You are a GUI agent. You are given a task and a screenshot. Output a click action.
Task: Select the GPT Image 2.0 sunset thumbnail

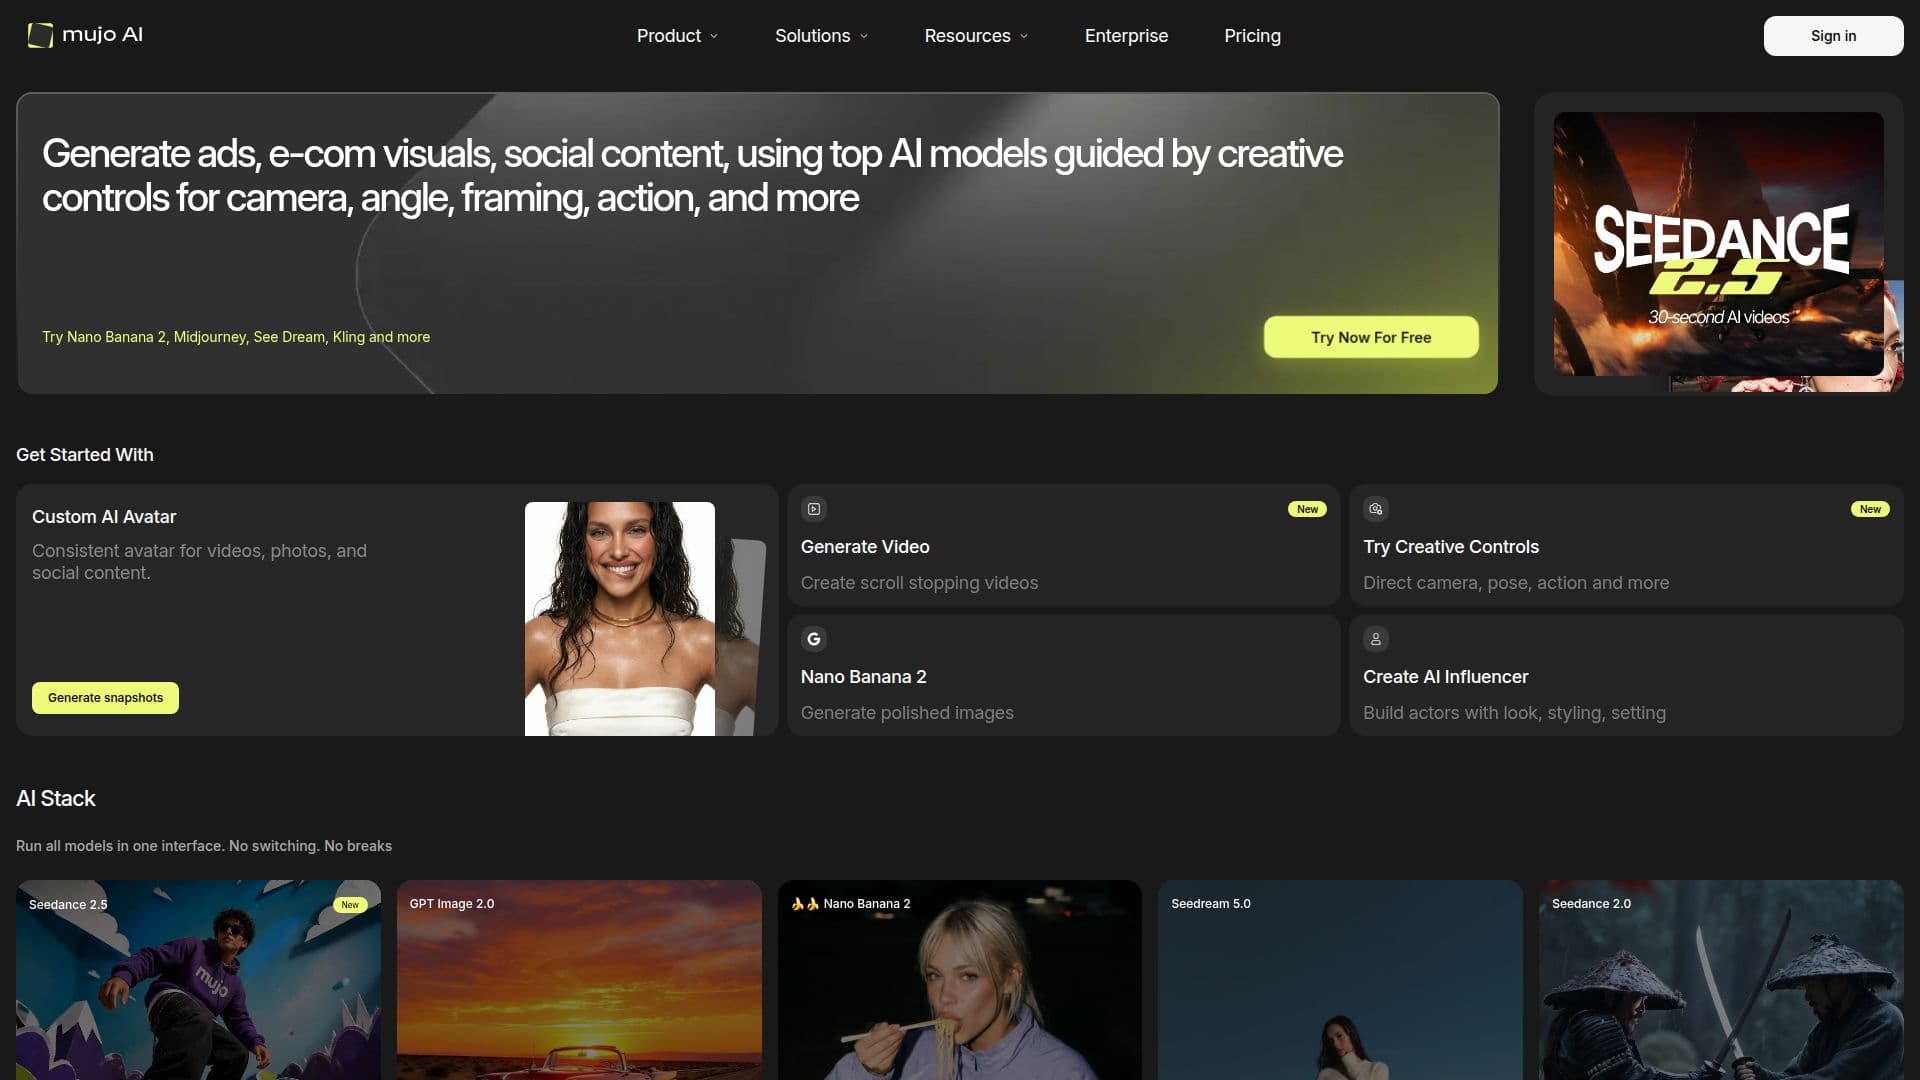579,980
